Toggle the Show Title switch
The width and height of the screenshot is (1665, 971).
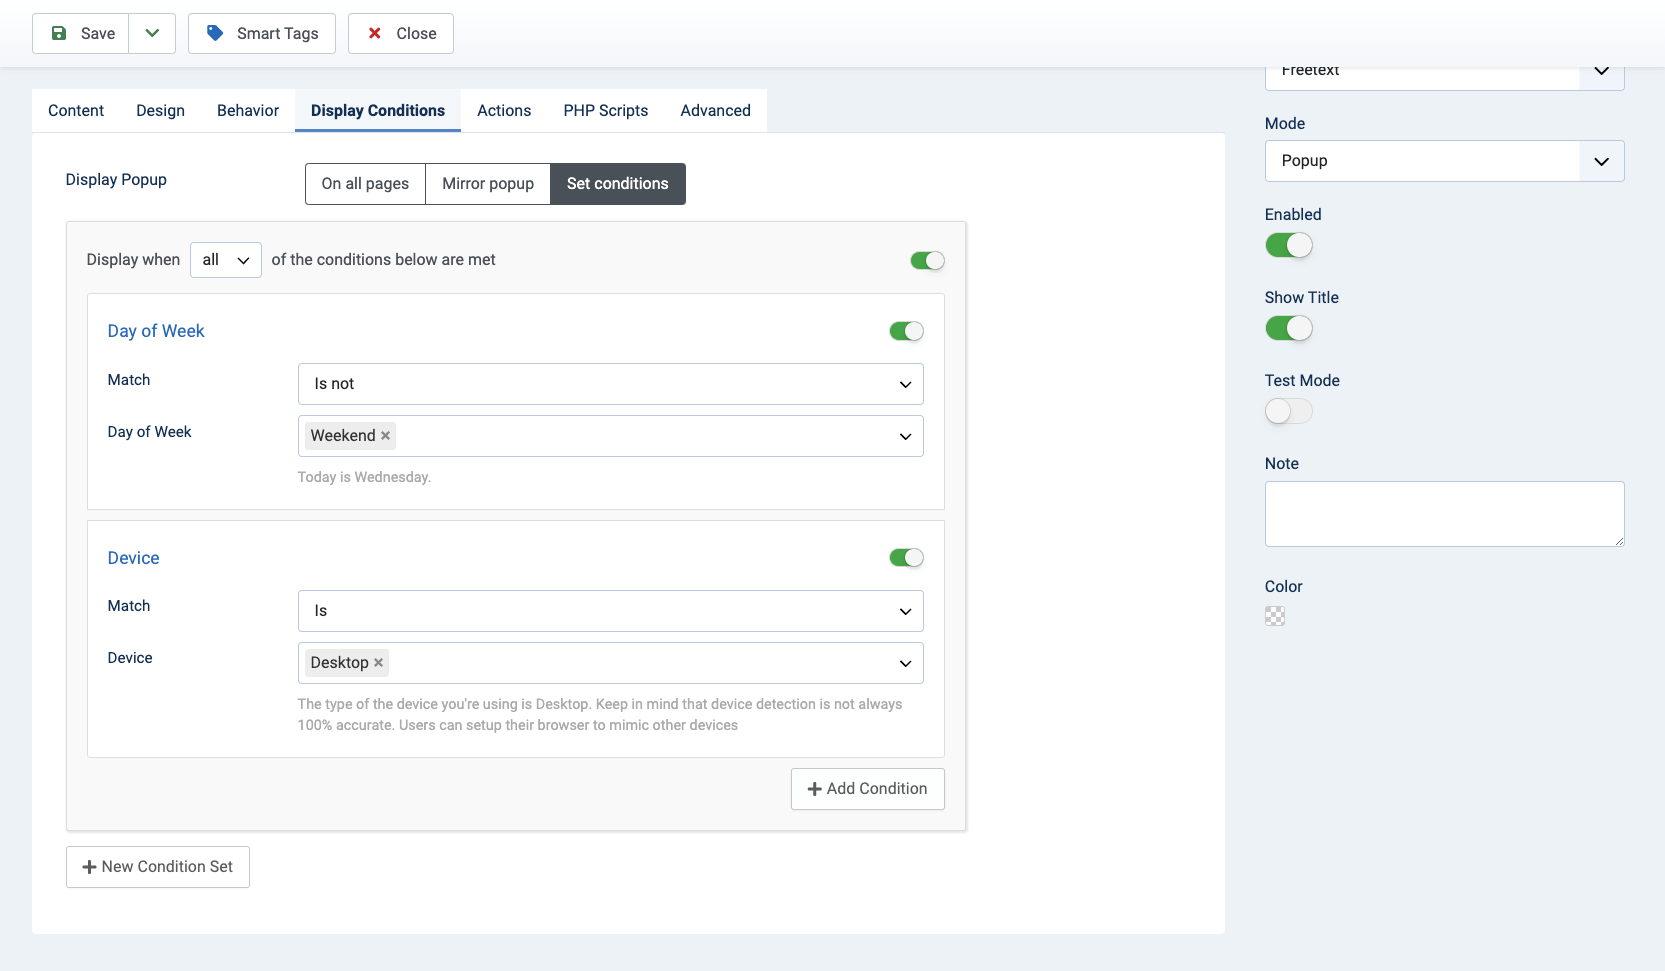point(1289,328)
